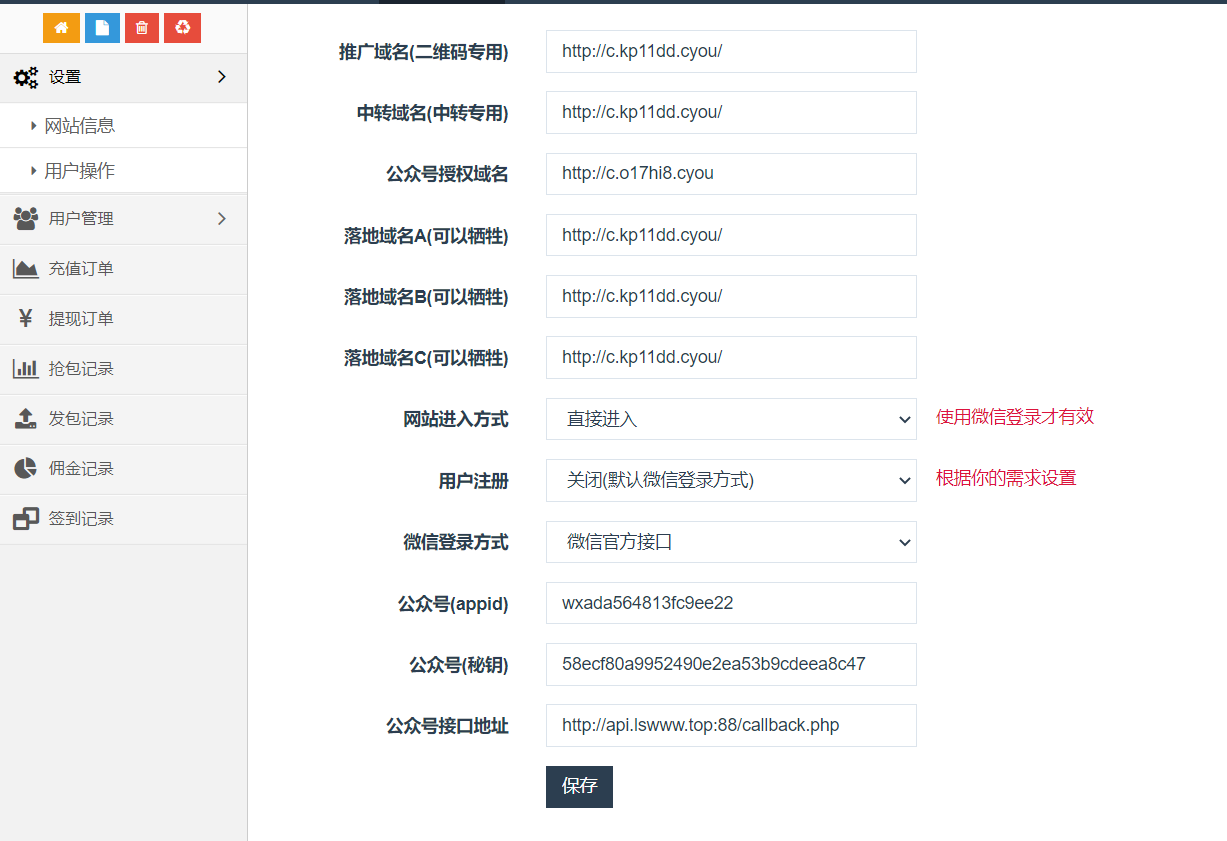1227x841 pixels.
Task: Click the red hint 使用微信登录才有效
Action: pos(1015,417)
